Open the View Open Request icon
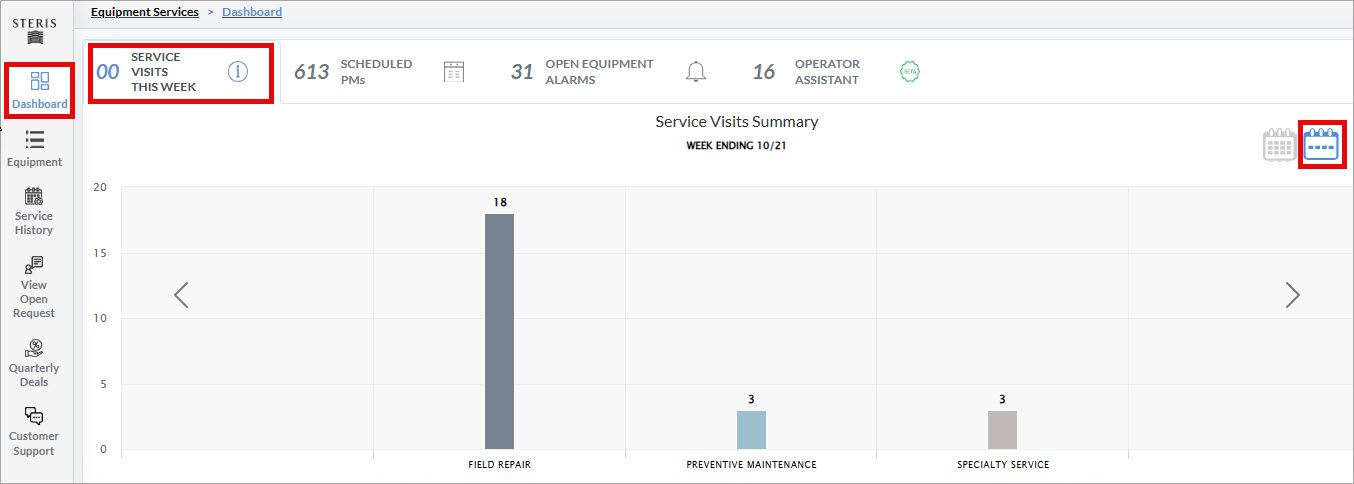This screenshot has height=484, width=1354. point(34,264)
